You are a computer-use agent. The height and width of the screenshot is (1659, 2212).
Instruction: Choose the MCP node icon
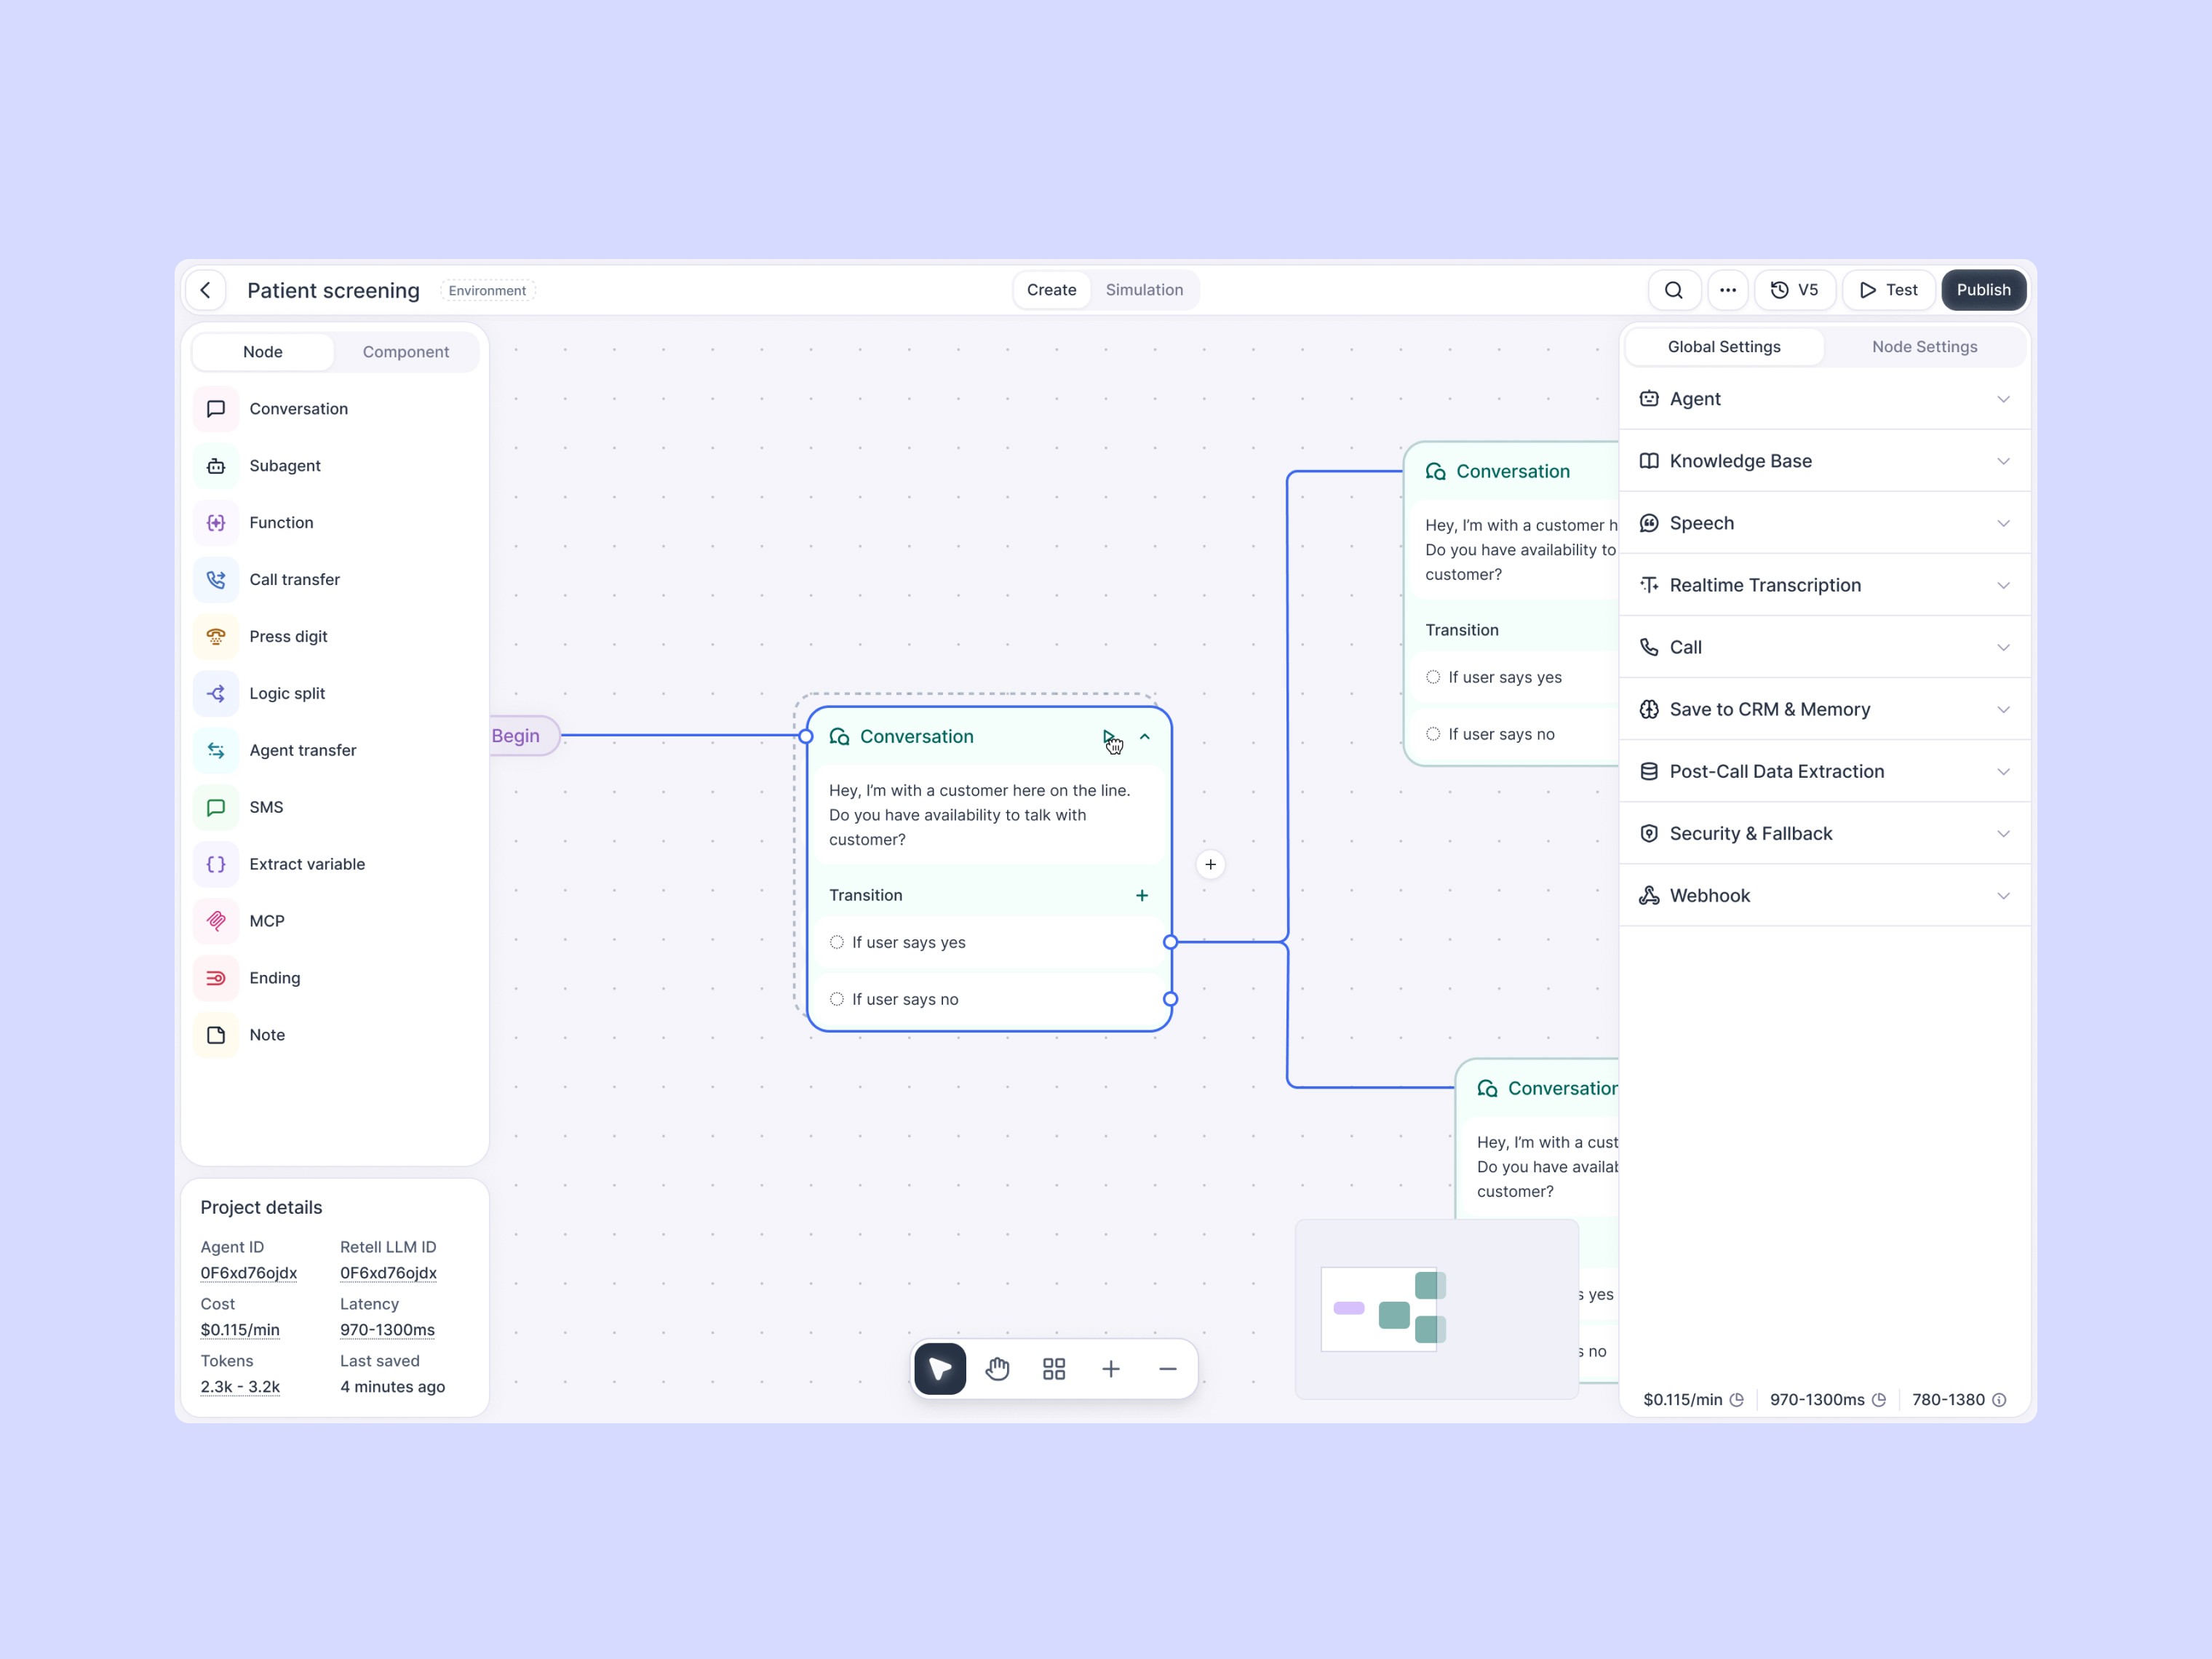click(x=216, y=922)
